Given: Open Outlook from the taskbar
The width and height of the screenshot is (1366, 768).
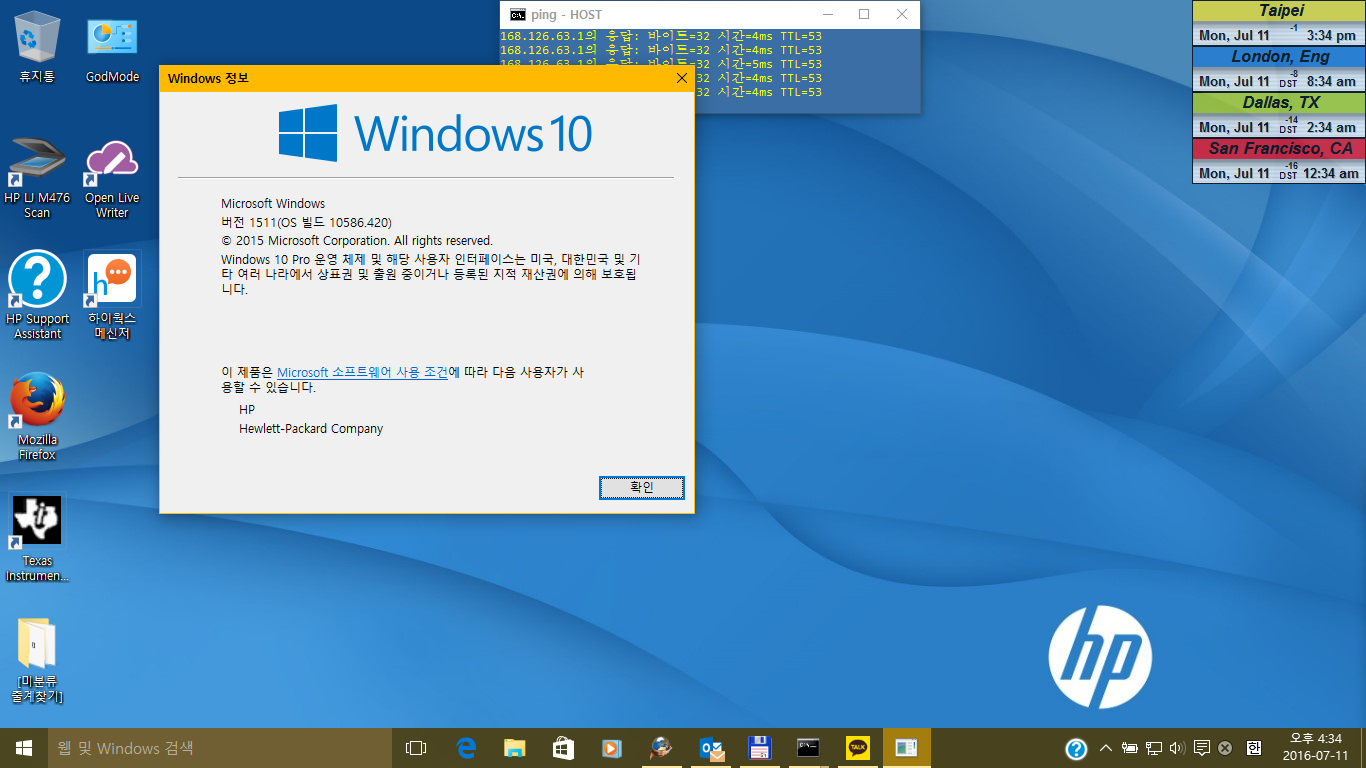Looking at the screenshot, I should pyautogui.click(x=711, y=748).
